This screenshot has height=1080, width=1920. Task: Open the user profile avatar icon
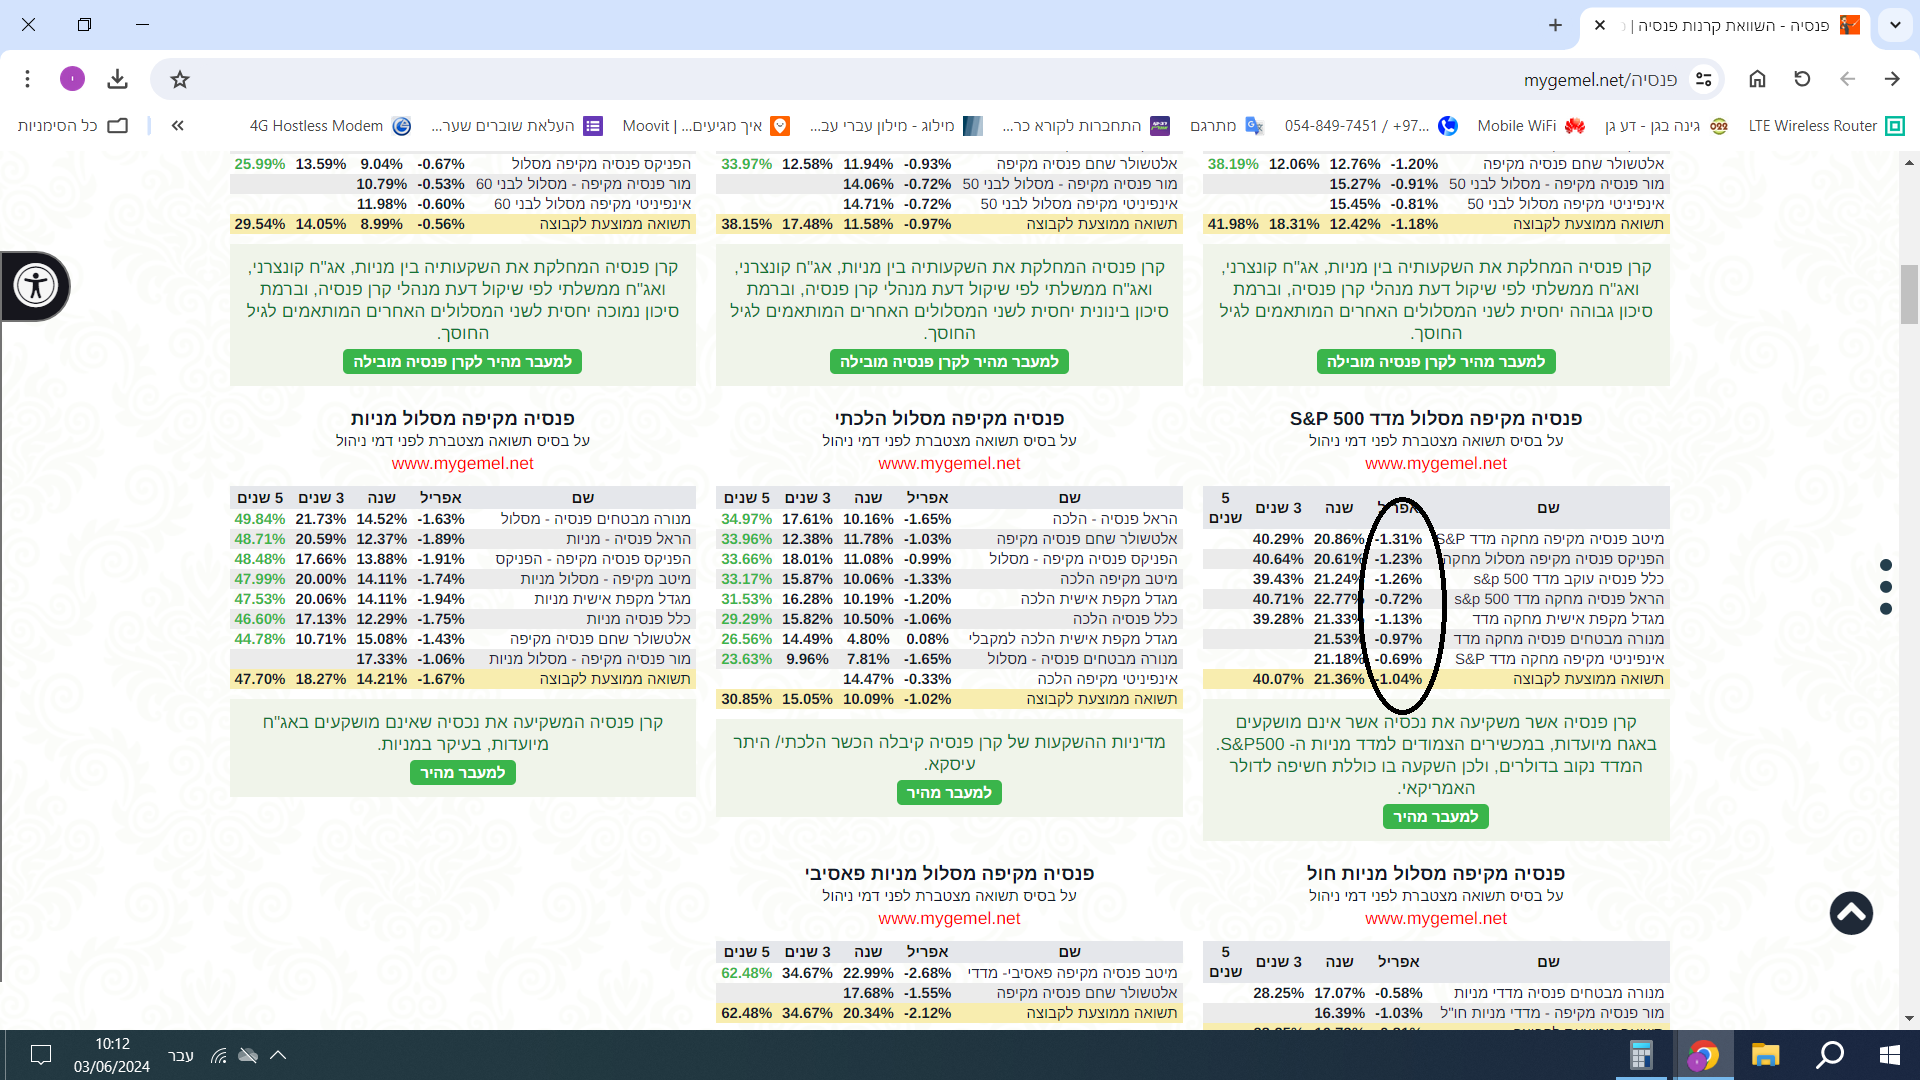[x=72, y=79]
